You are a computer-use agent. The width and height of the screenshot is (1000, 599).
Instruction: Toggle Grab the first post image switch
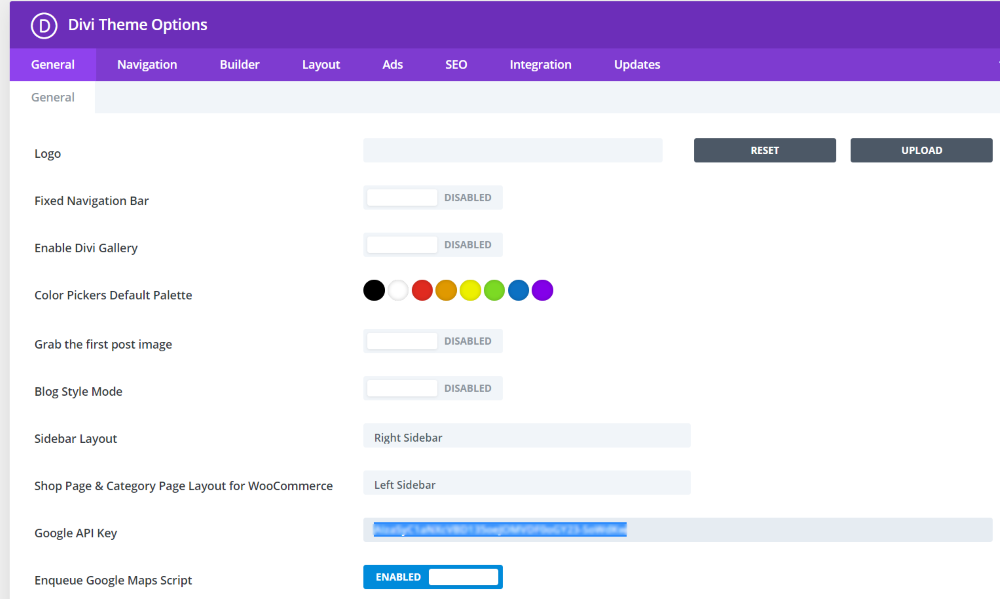(x=433, y=341)
